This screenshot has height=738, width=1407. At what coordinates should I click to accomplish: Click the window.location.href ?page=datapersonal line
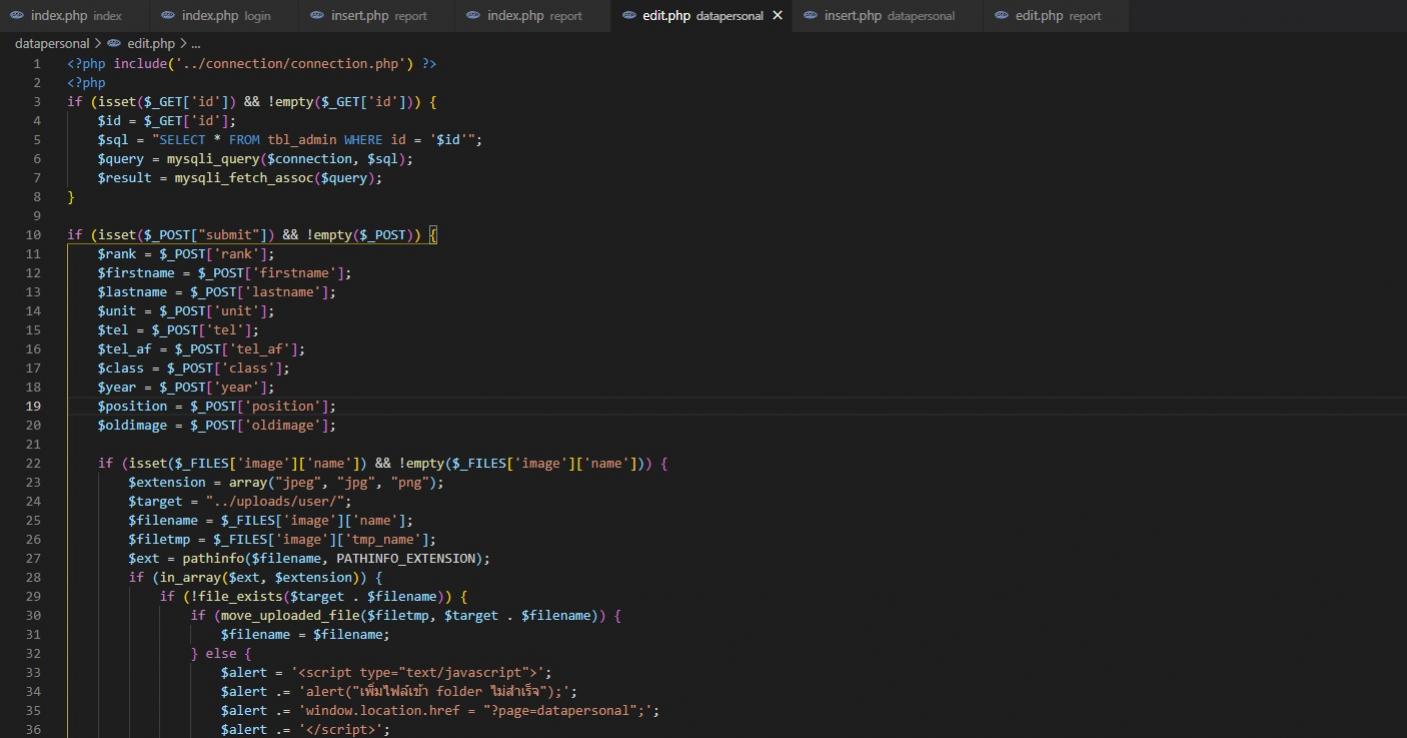(x=440, y=710)
